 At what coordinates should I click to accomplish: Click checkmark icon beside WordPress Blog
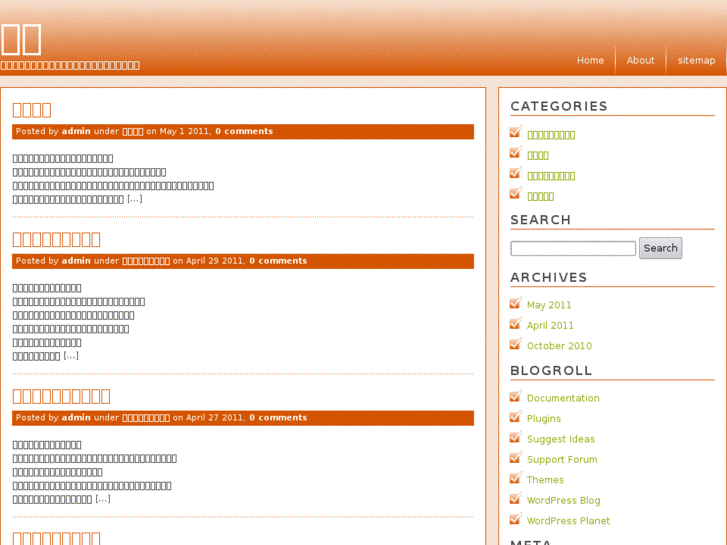tap(516, 498)
